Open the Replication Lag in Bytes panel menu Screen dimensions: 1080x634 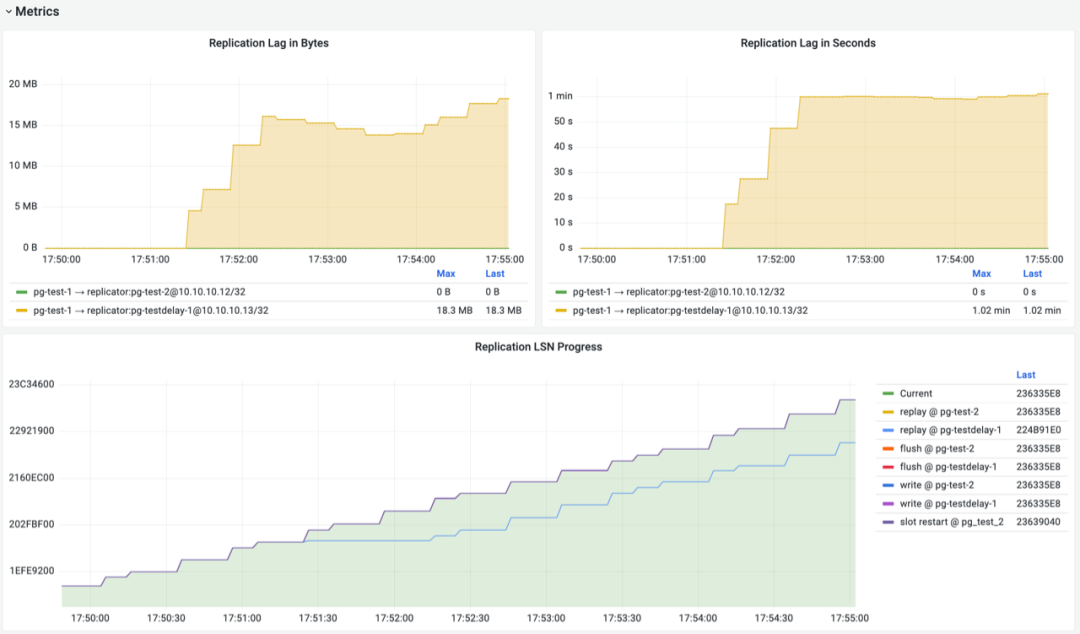coord(268,43)
